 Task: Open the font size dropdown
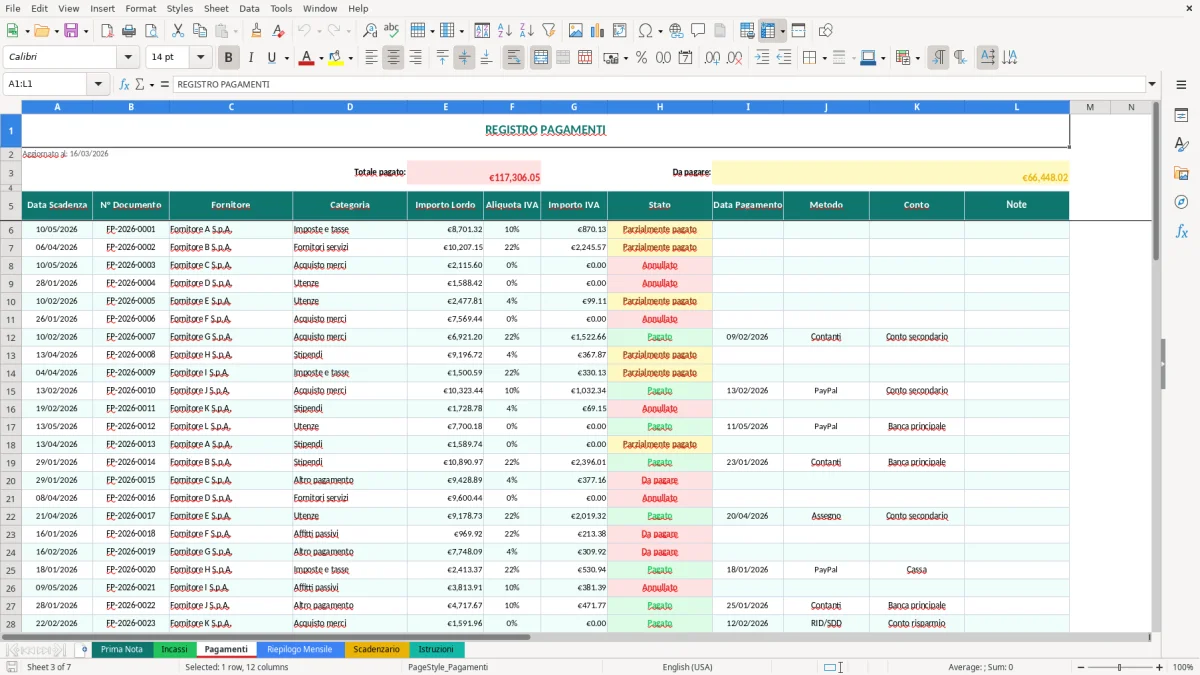pyautogui.click(x=200, y=58)
